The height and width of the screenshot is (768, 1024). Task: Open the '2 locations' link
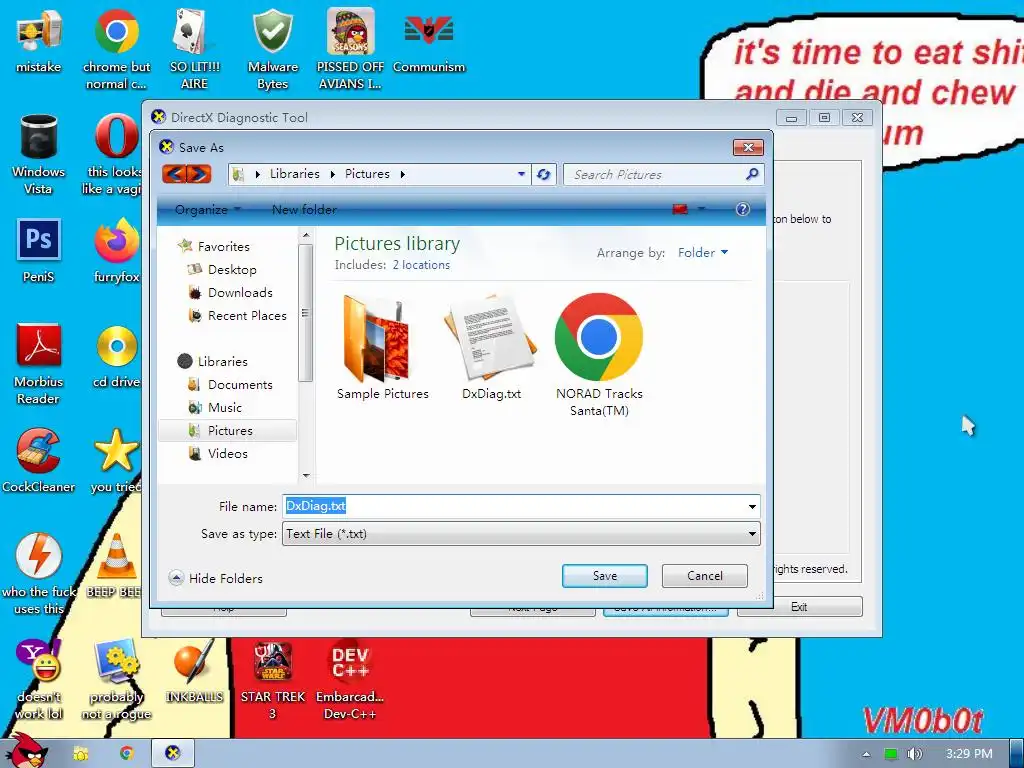[x=421, y=264]
